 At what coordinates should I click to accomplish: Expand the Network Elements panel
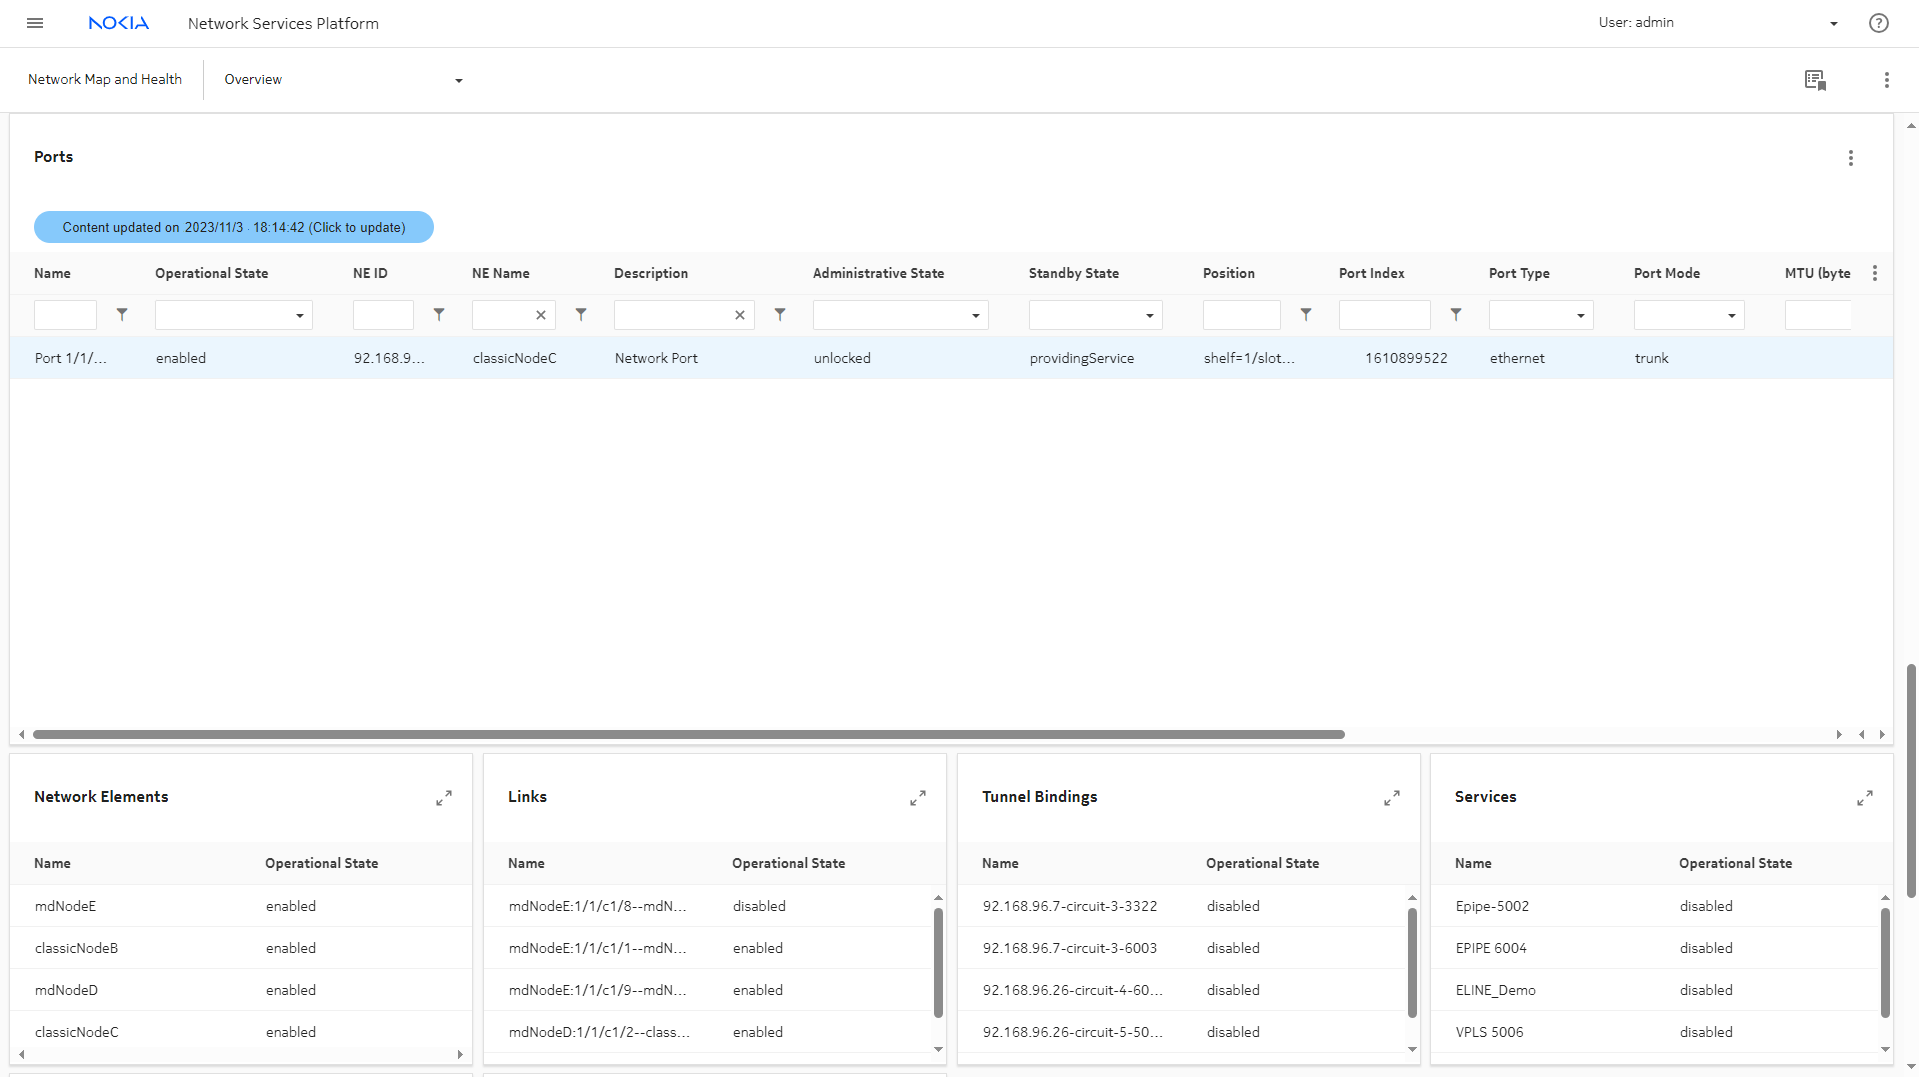pyautogui.click(x=444, y=798)
